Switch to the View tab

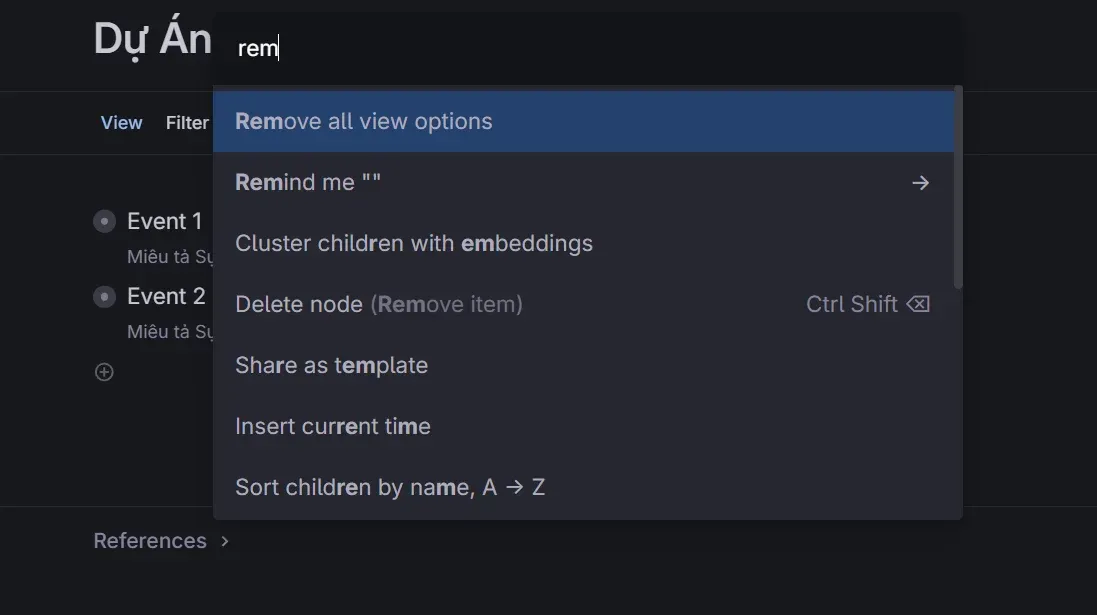pos(121,123)
